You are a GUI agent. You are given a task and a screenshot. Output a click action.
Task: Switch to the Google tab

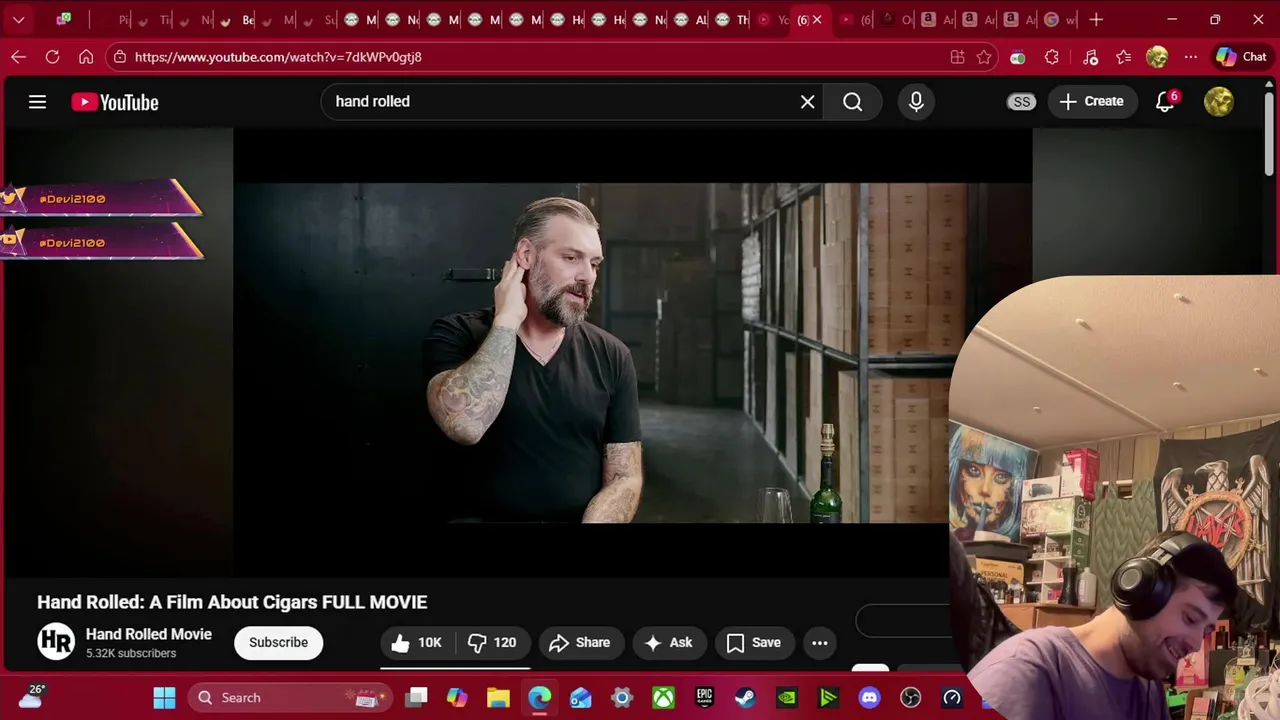pyautogui.click(x=1058, y=19)
